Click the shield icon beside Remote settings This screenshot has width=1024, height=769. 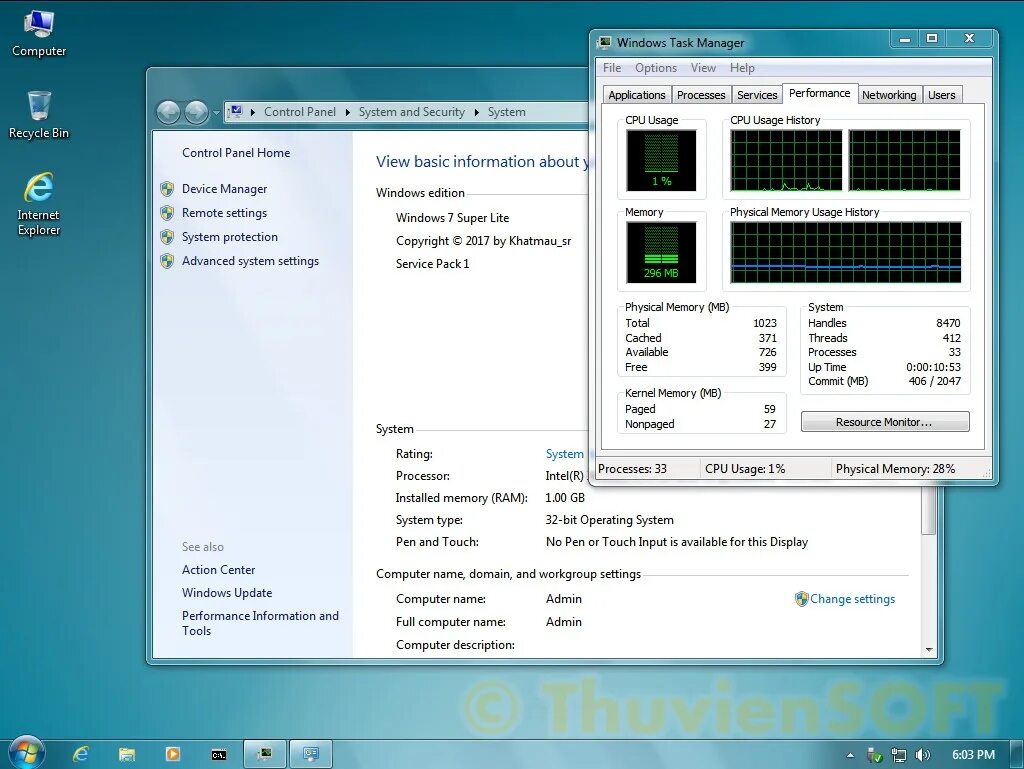pyautogui.click(x=167, y=213)
